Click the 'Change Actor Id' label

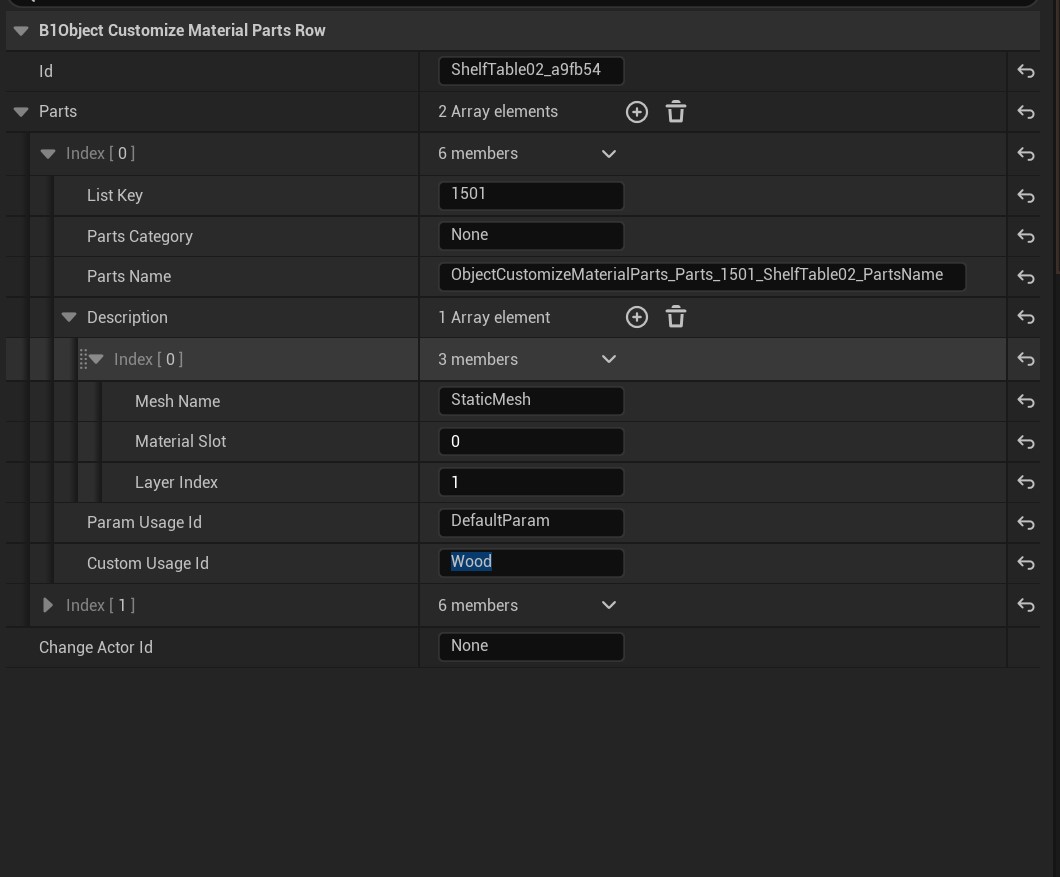pos(96,647)
